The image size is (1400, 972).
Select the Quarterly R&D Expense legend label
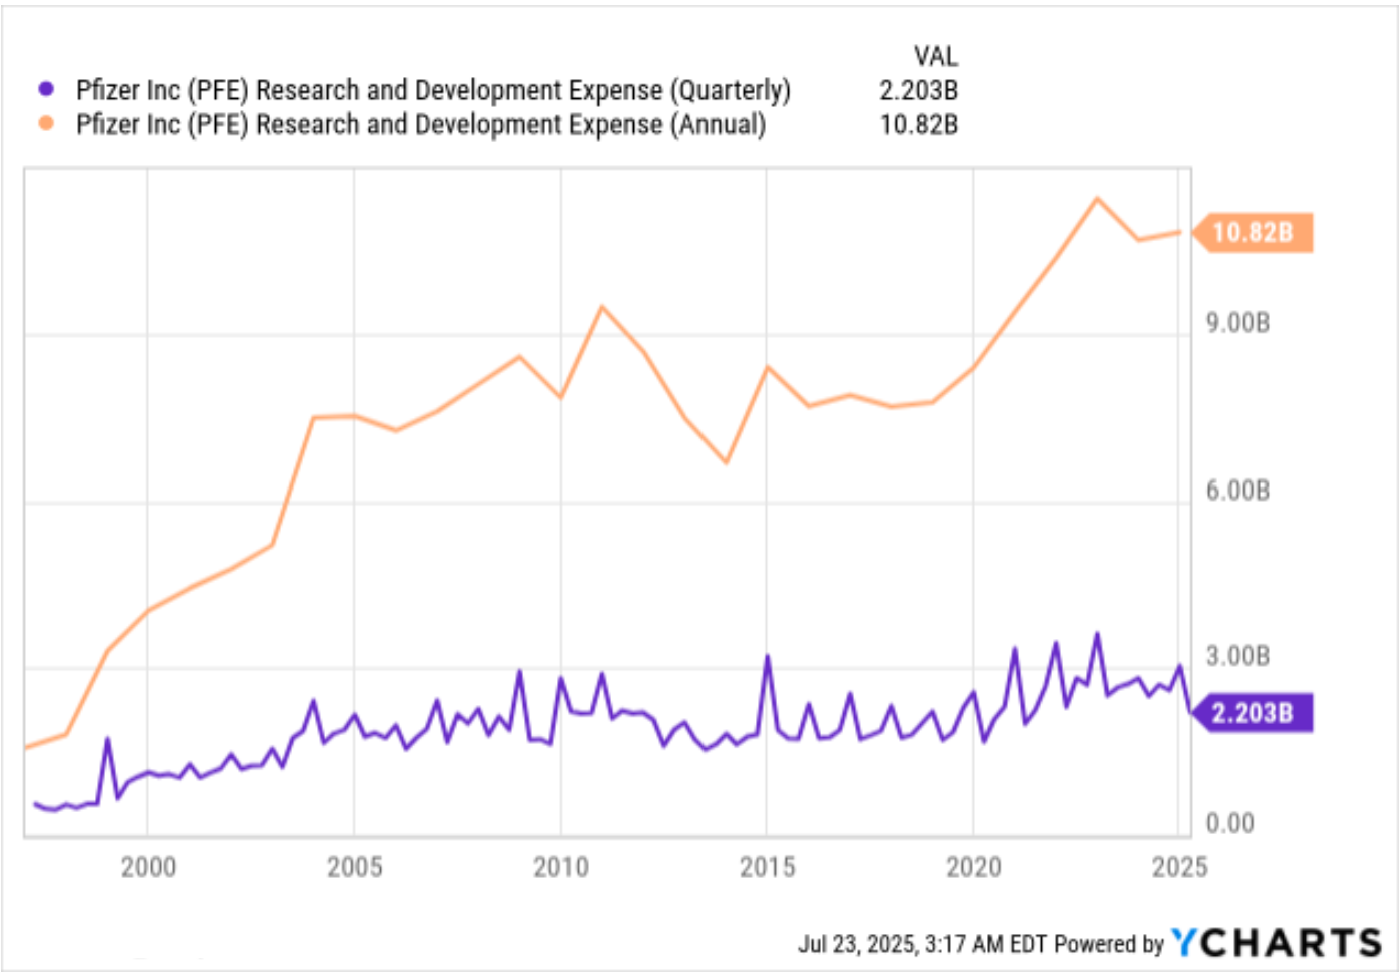433,90
